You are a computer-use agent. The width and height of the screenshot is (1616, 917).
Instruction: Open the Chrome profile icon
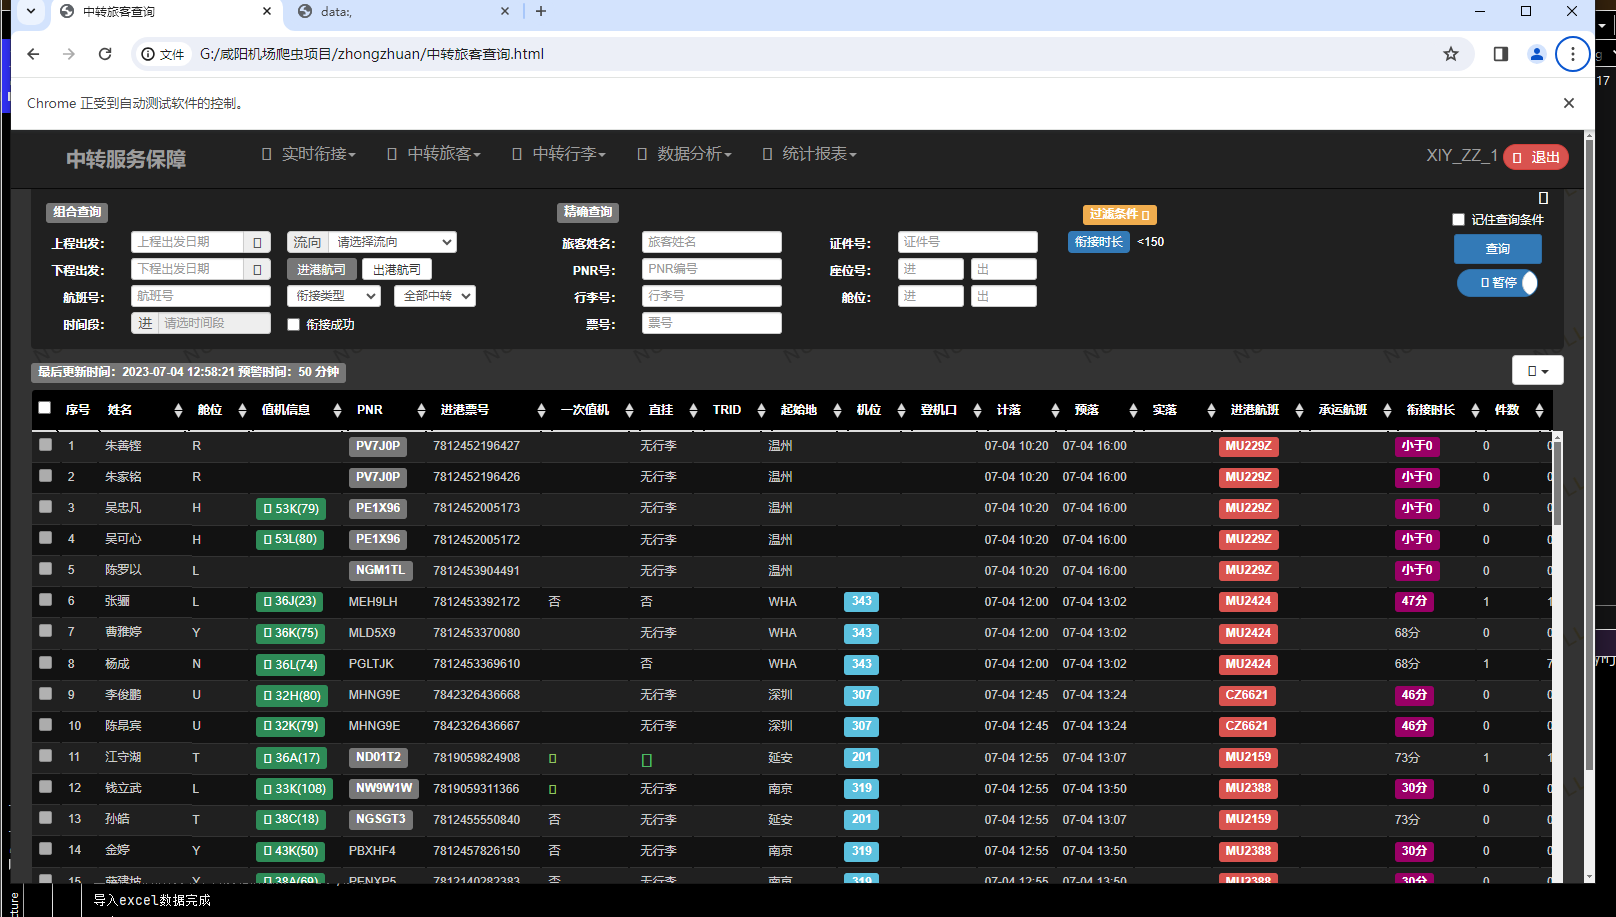tap(1537, 54)
